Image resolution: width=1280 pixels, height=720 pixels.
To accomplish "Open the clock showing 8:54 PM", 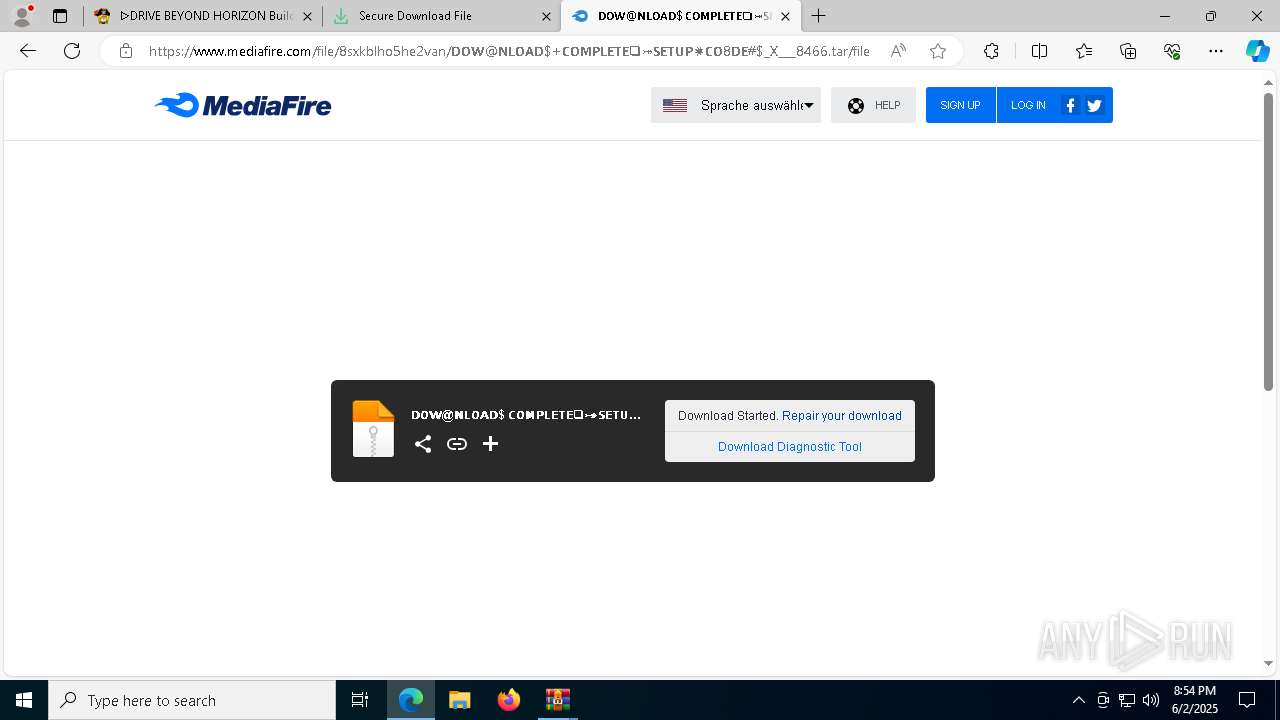I will pos(1195,700).
